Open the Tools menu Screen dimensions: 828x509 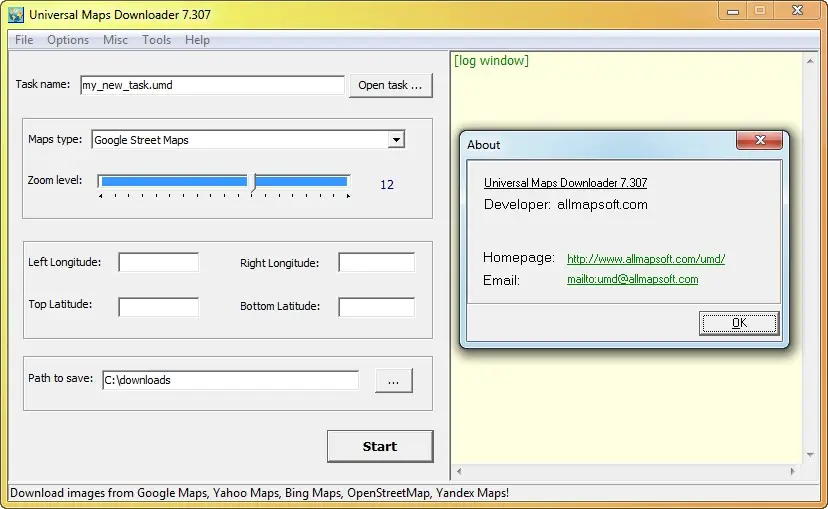coord(156,40)
